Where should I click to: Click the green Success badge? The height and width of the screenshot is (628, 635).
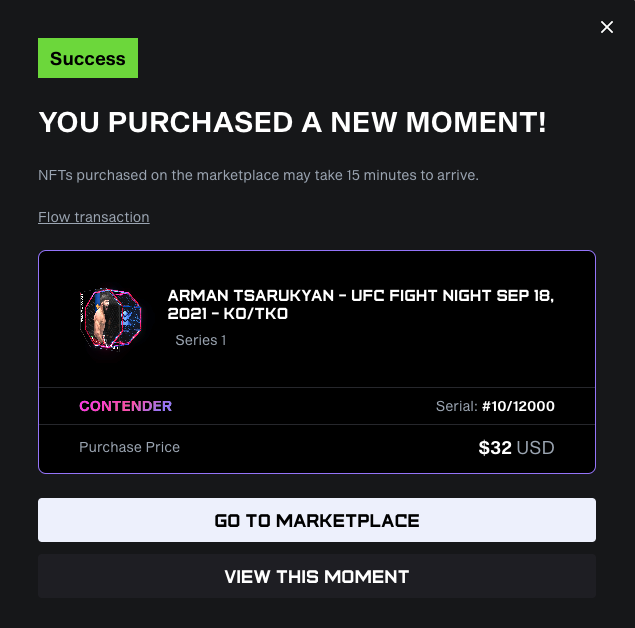(x=88, y=58)
